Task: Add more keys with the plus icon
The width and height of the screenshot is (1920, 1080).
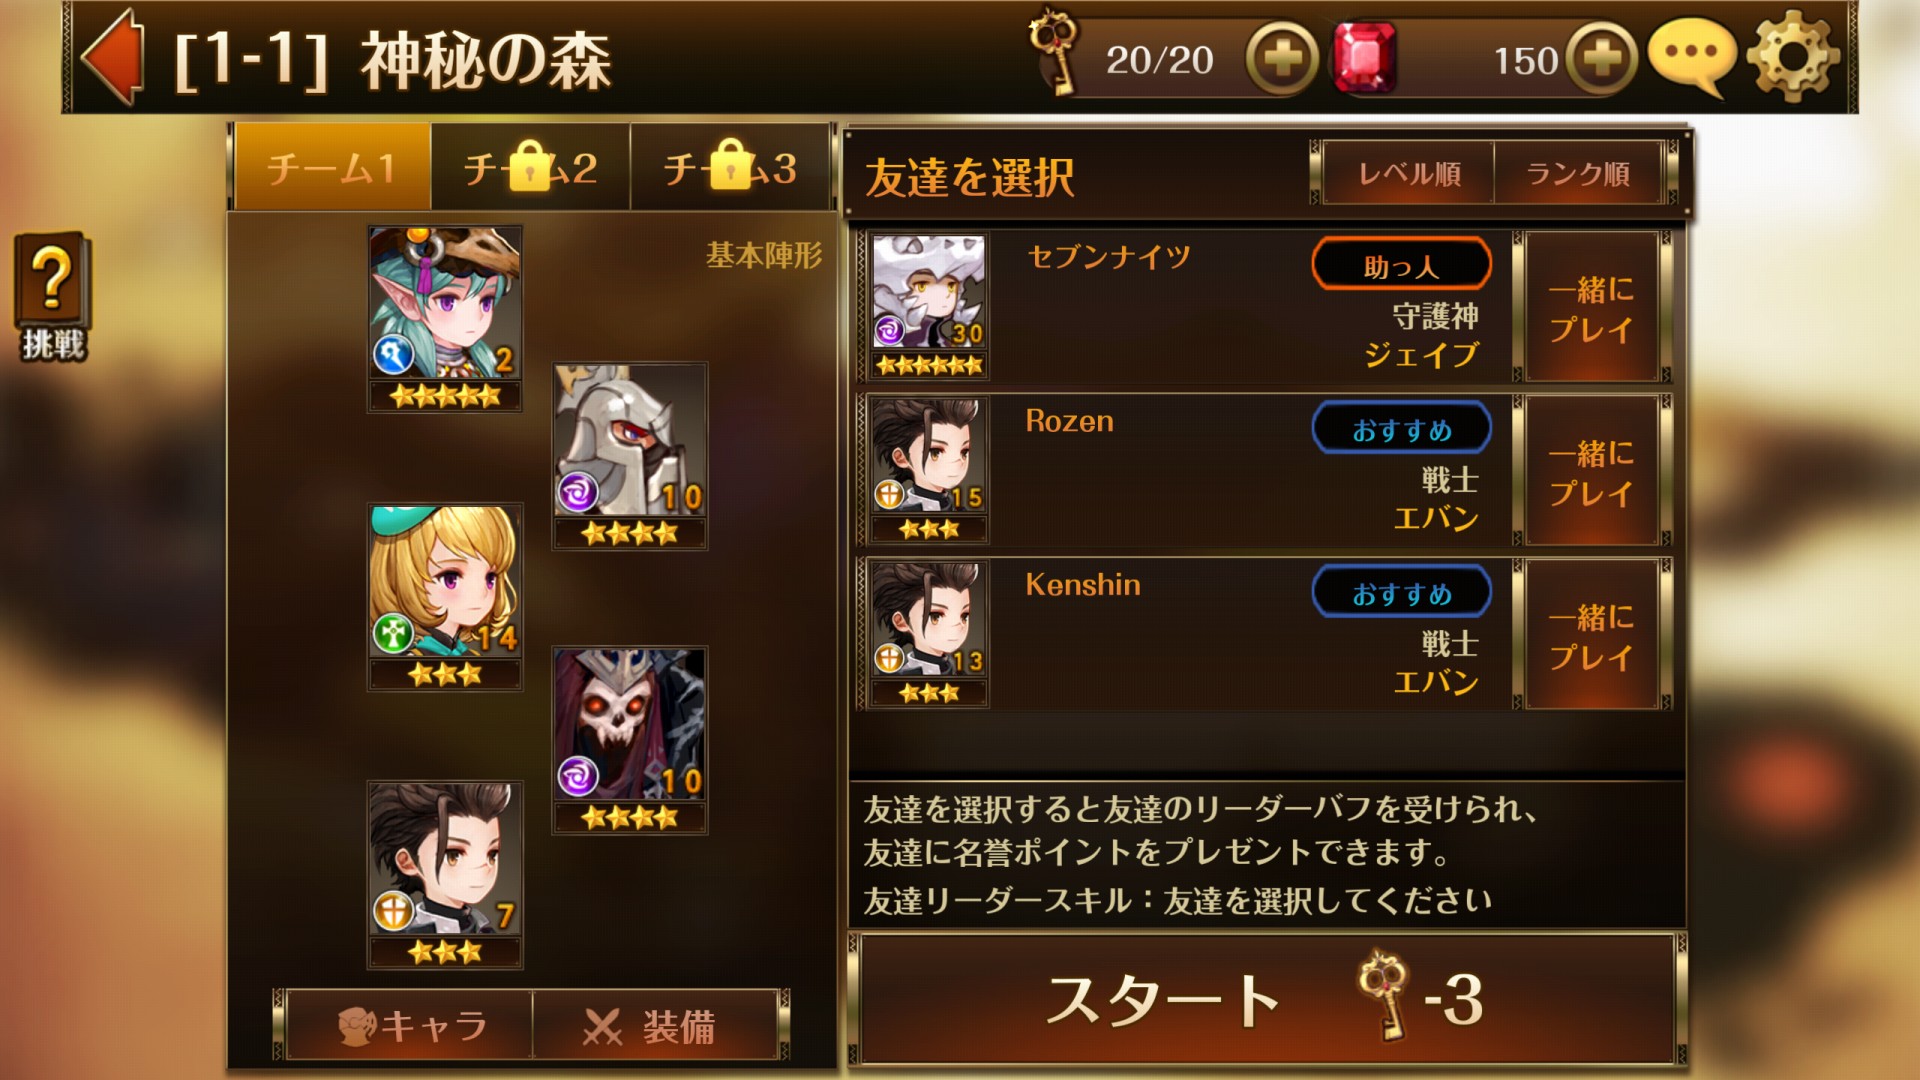Action: pyautogui.click(x=1282, y=59)
